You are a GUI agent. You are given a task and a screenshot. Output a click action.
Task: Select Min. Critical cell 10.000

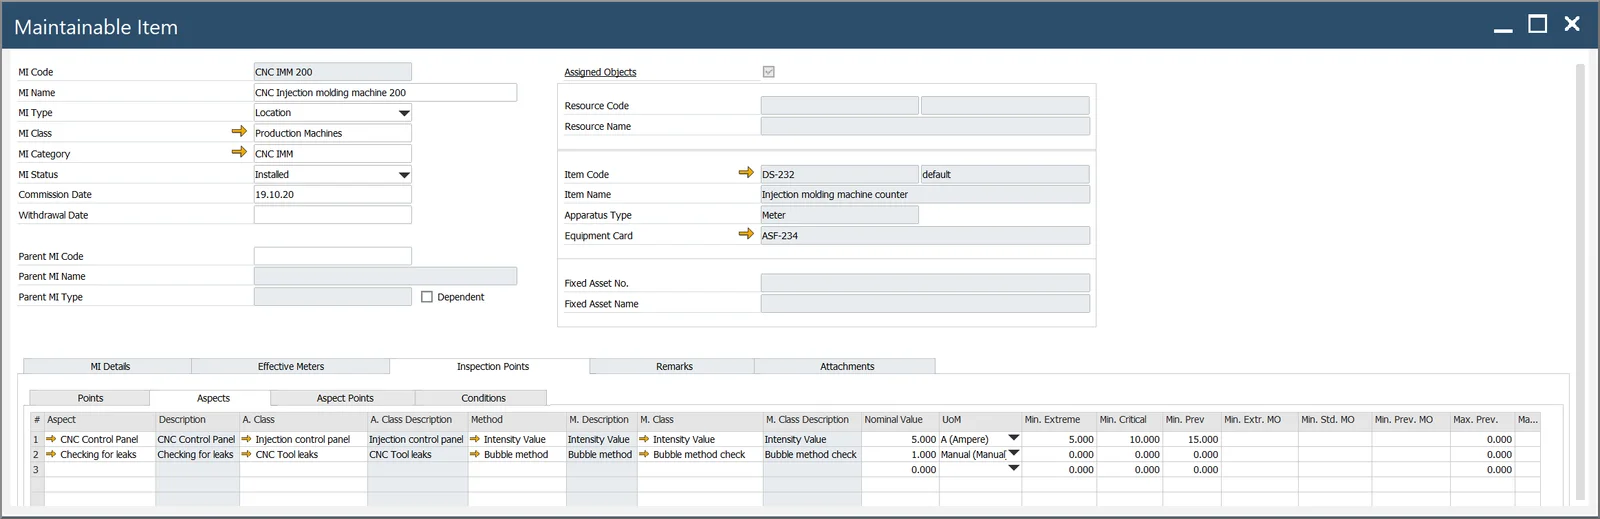(x=1129, y=439)
